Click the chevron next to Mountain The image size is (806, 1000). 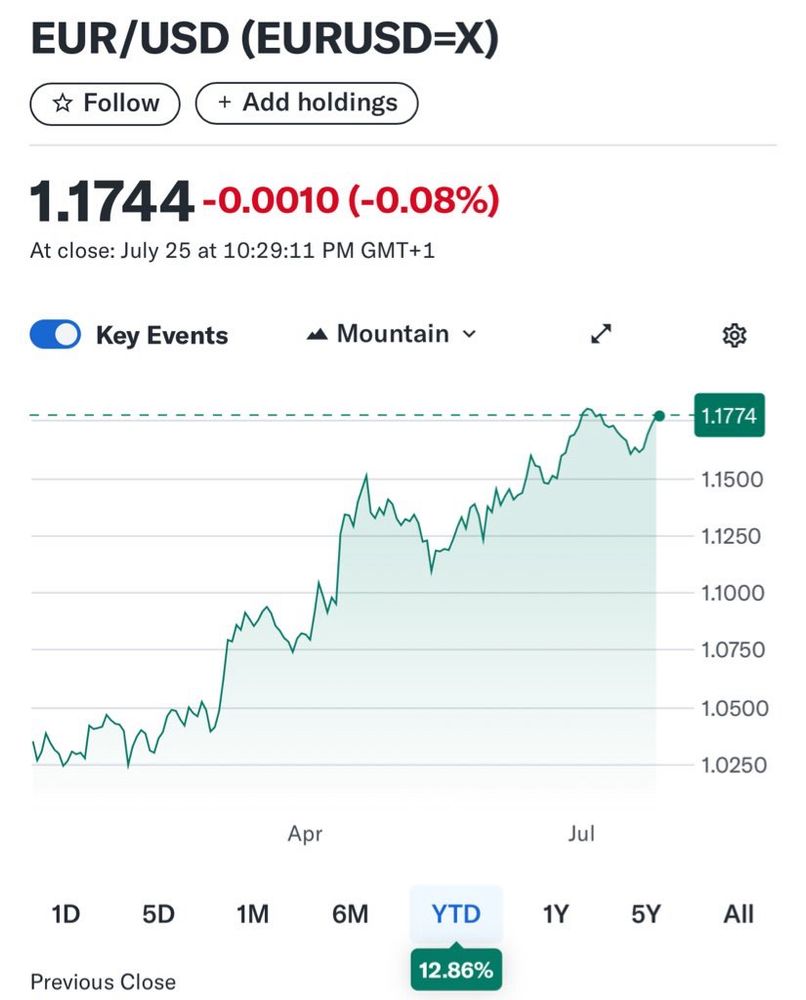click(469, 334)
